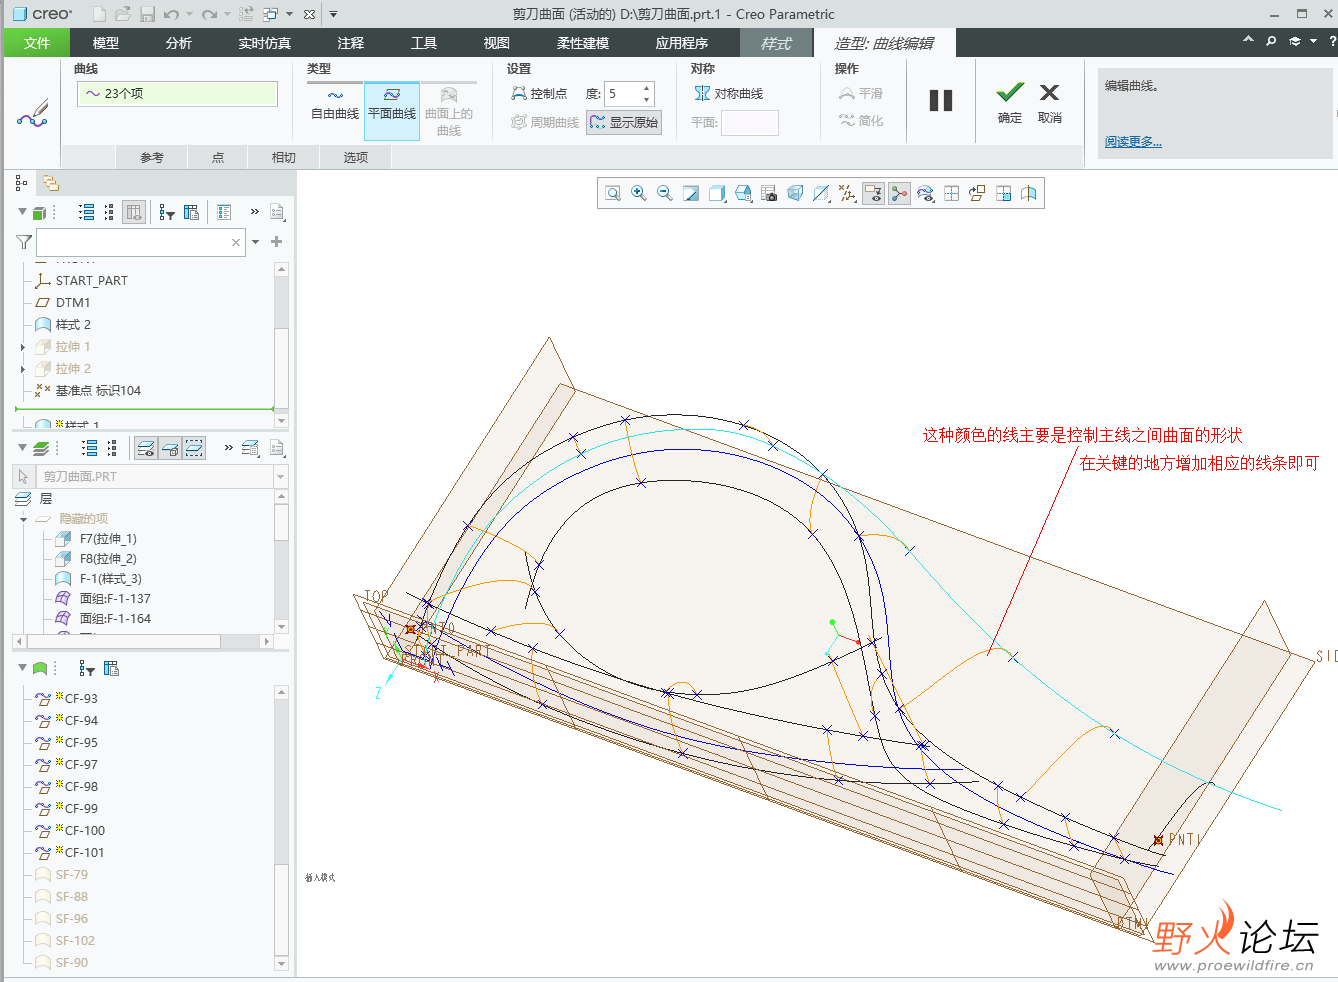Click the last graphics toolbar book-shaped icon
This screenshot has width=1338, height=982.
(x=1029, y=193)
